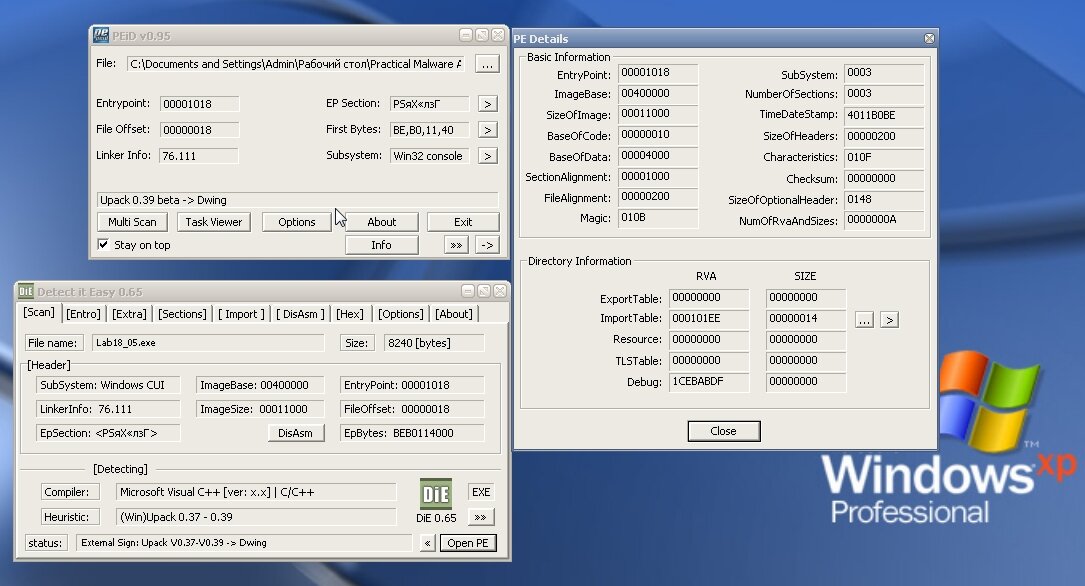Click the Multi Scan button
Screen dimensions: 1085x586
click(132, 222)
